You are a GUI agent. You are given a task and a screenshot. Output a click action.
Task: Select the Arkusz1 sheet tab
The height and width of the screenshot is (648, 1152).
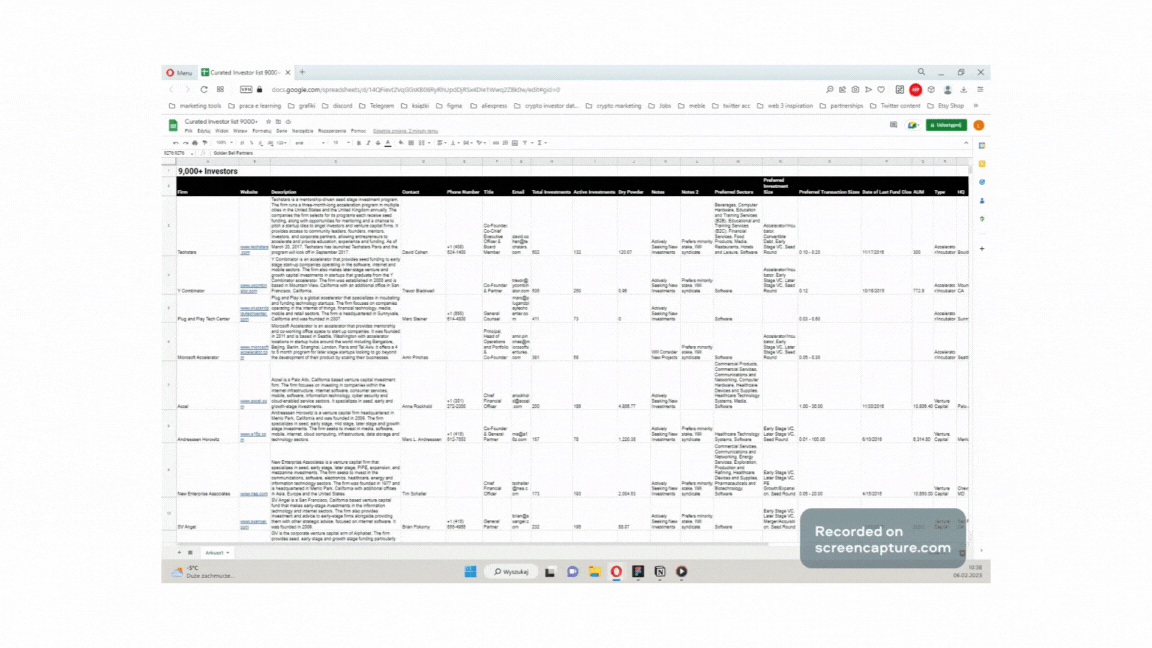[217, 552]
